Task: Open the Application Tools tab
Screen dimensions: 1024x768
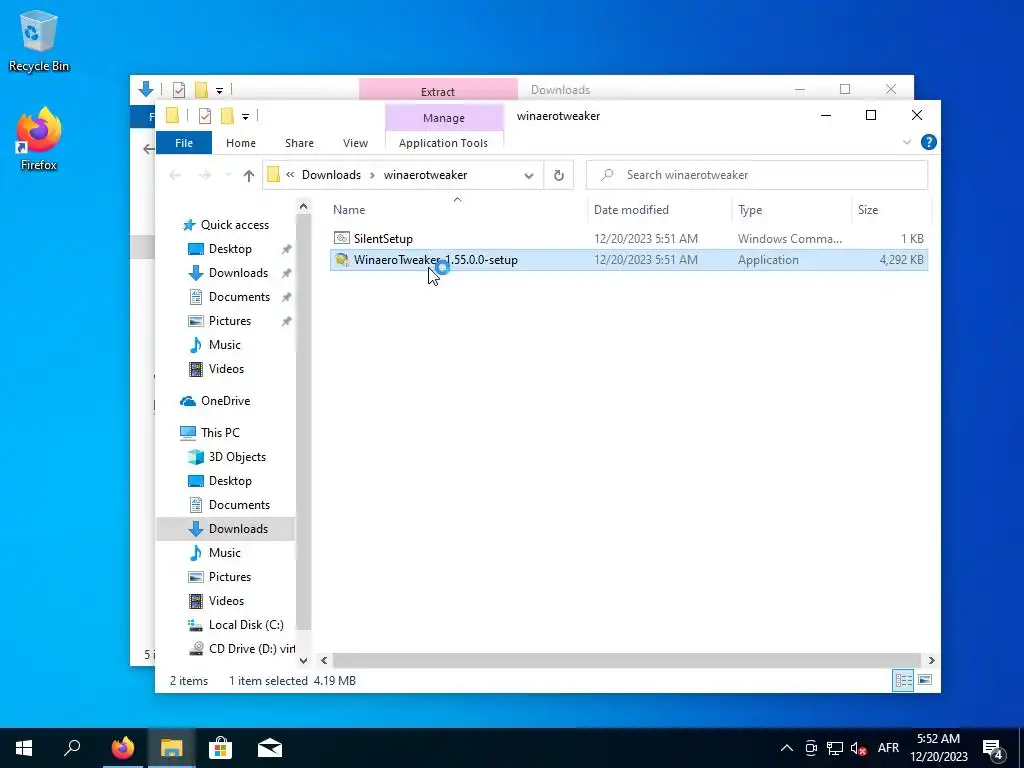Action: (x=443, y=143)
